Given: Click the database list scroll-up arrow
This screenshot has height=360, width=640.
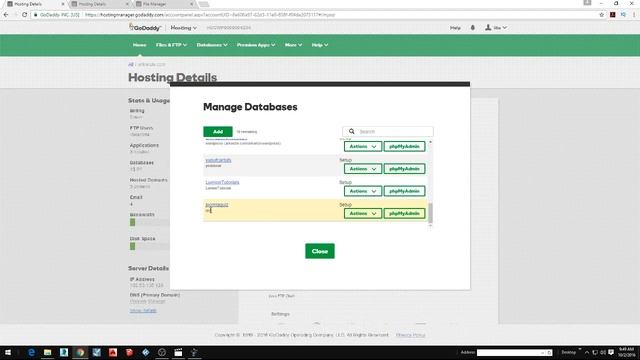Looking at the screenshot, I should tap(430, 142).
